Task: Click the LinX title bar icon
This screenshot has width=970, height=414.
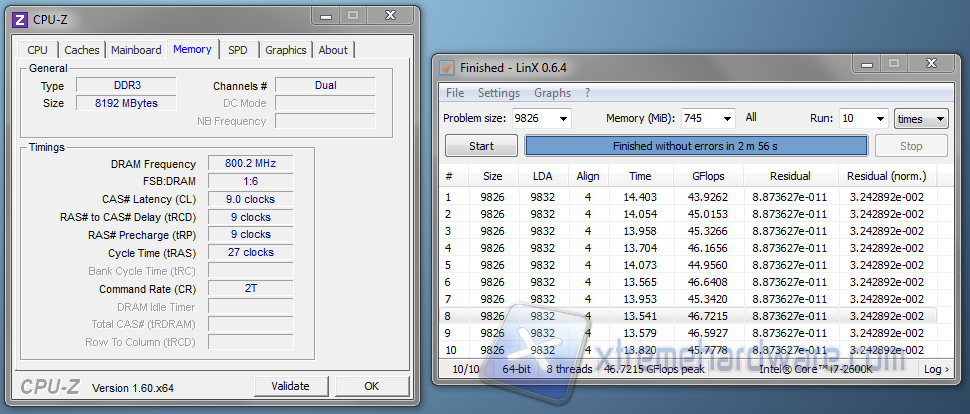Action: pyautogui.click(x=447, y=67)
